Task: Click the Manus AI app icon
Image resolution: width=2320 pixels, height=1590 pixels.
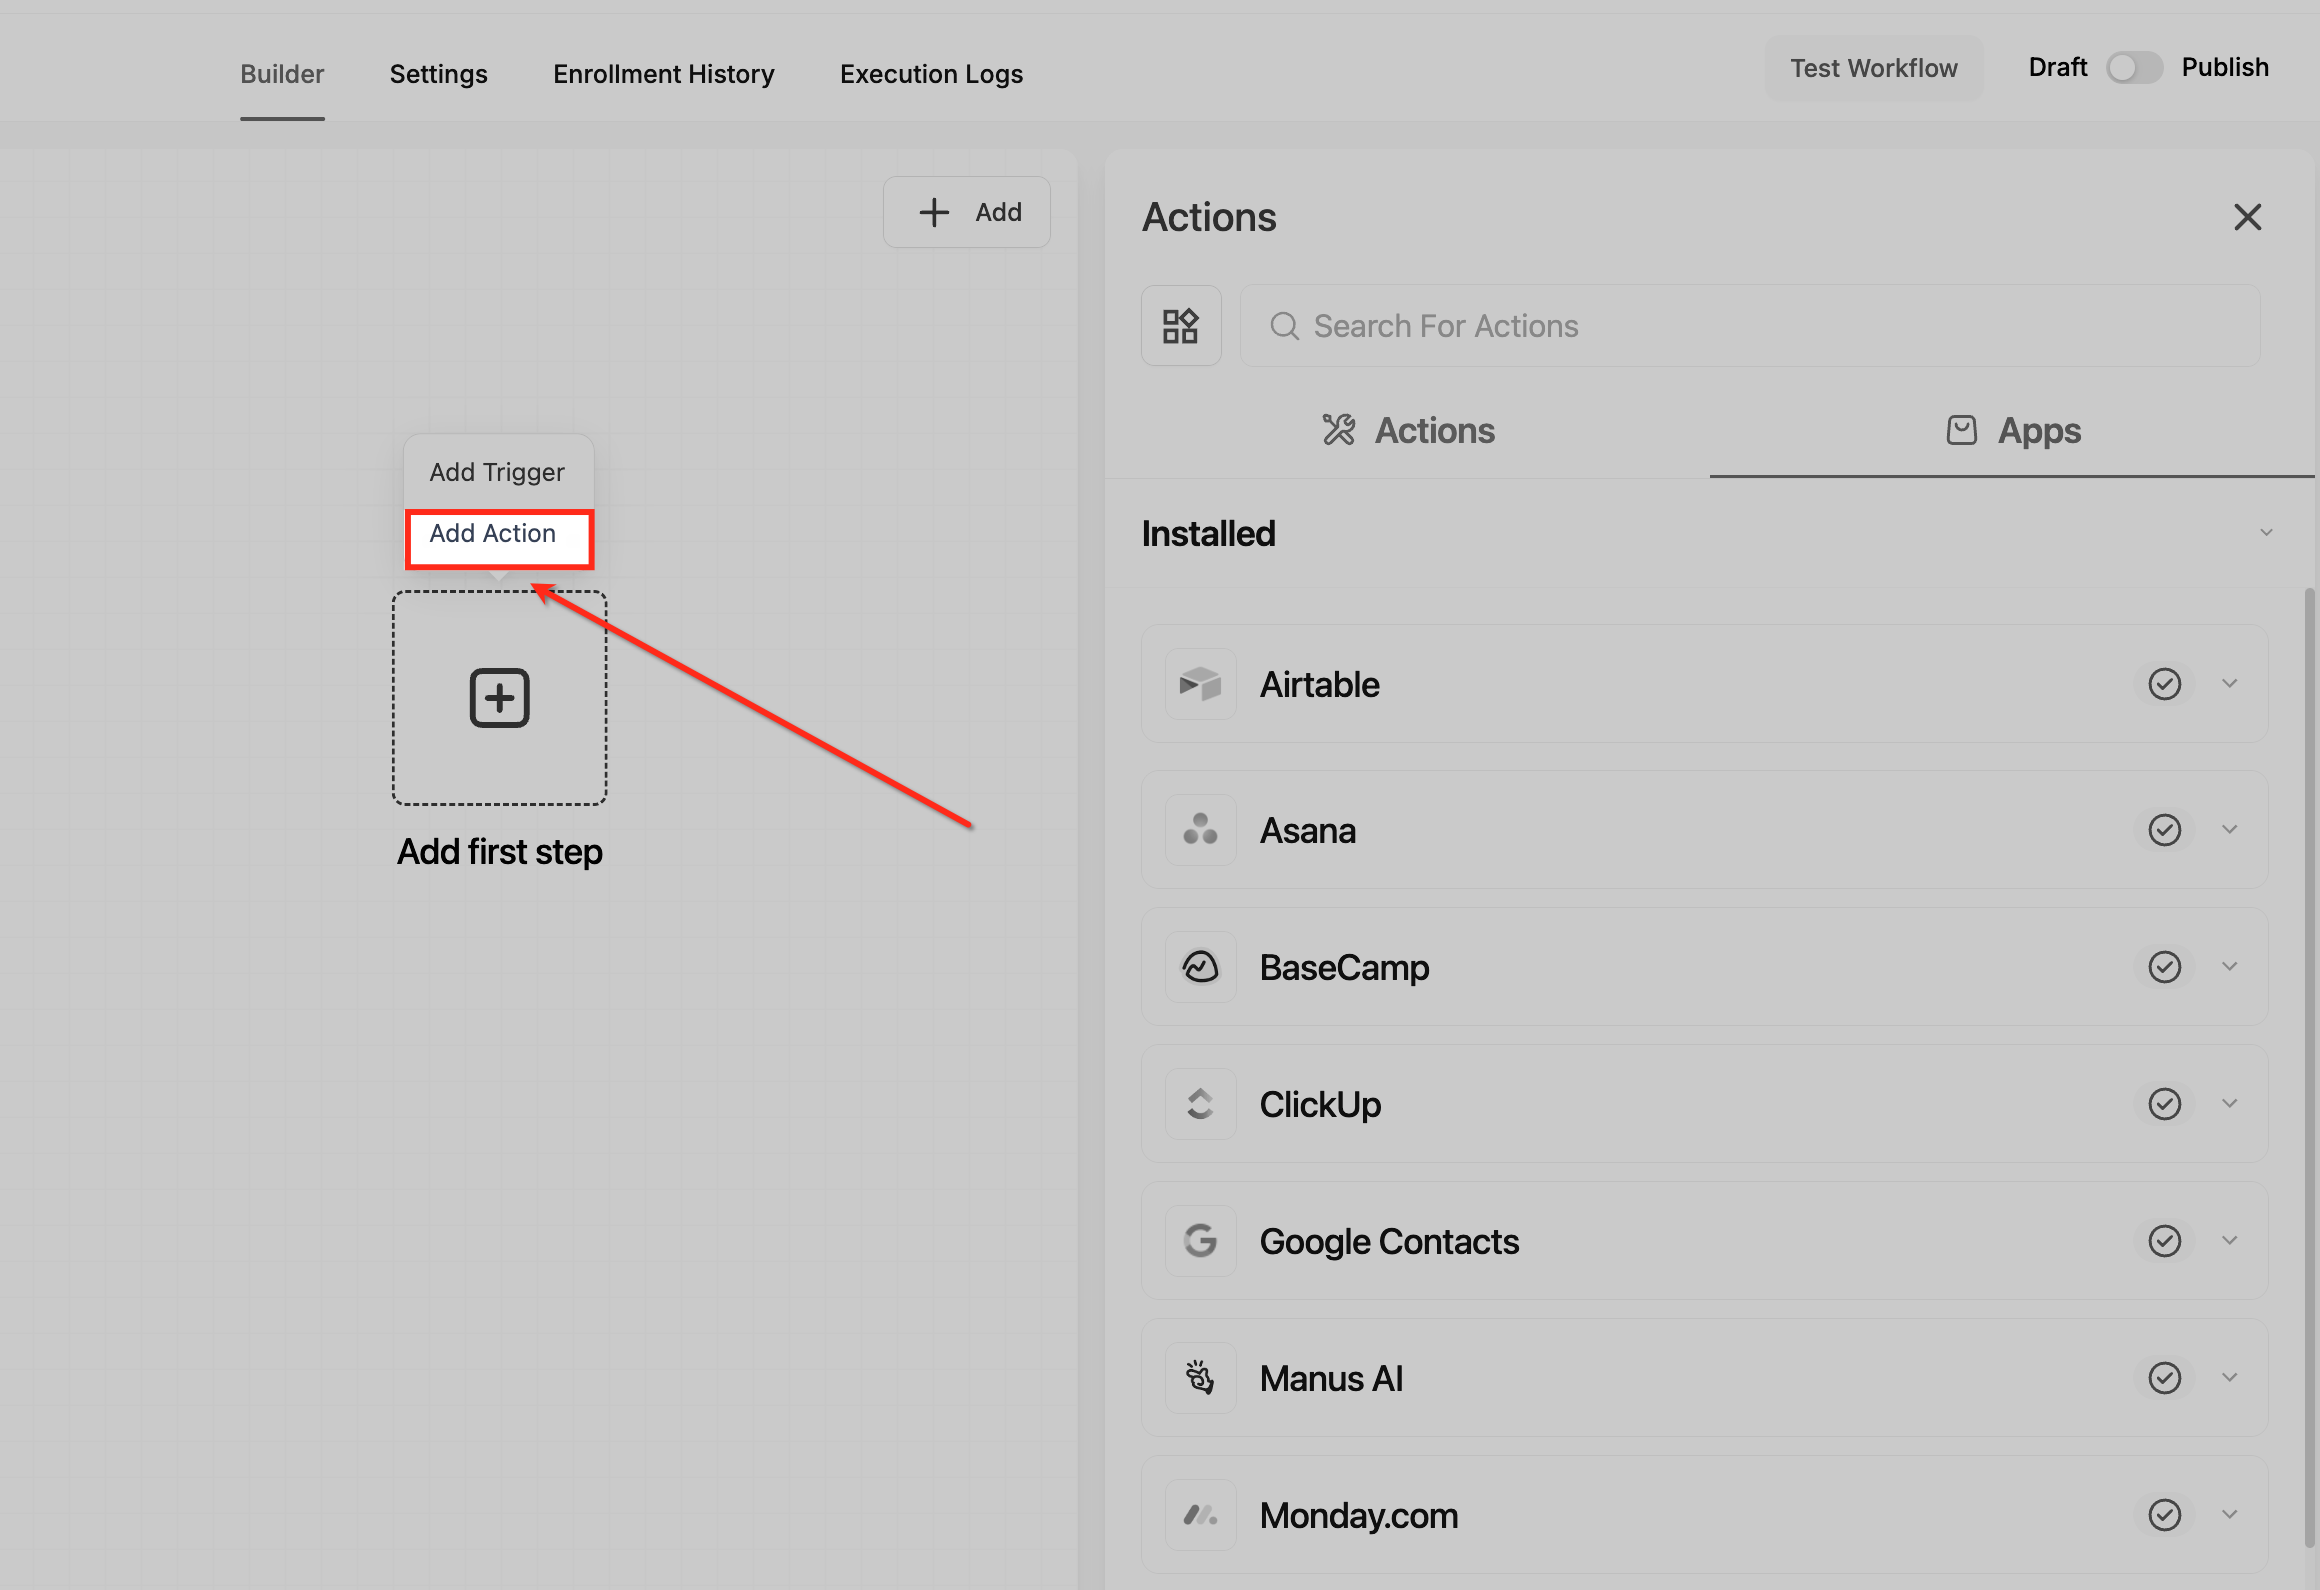Action: [1200, 1378]
